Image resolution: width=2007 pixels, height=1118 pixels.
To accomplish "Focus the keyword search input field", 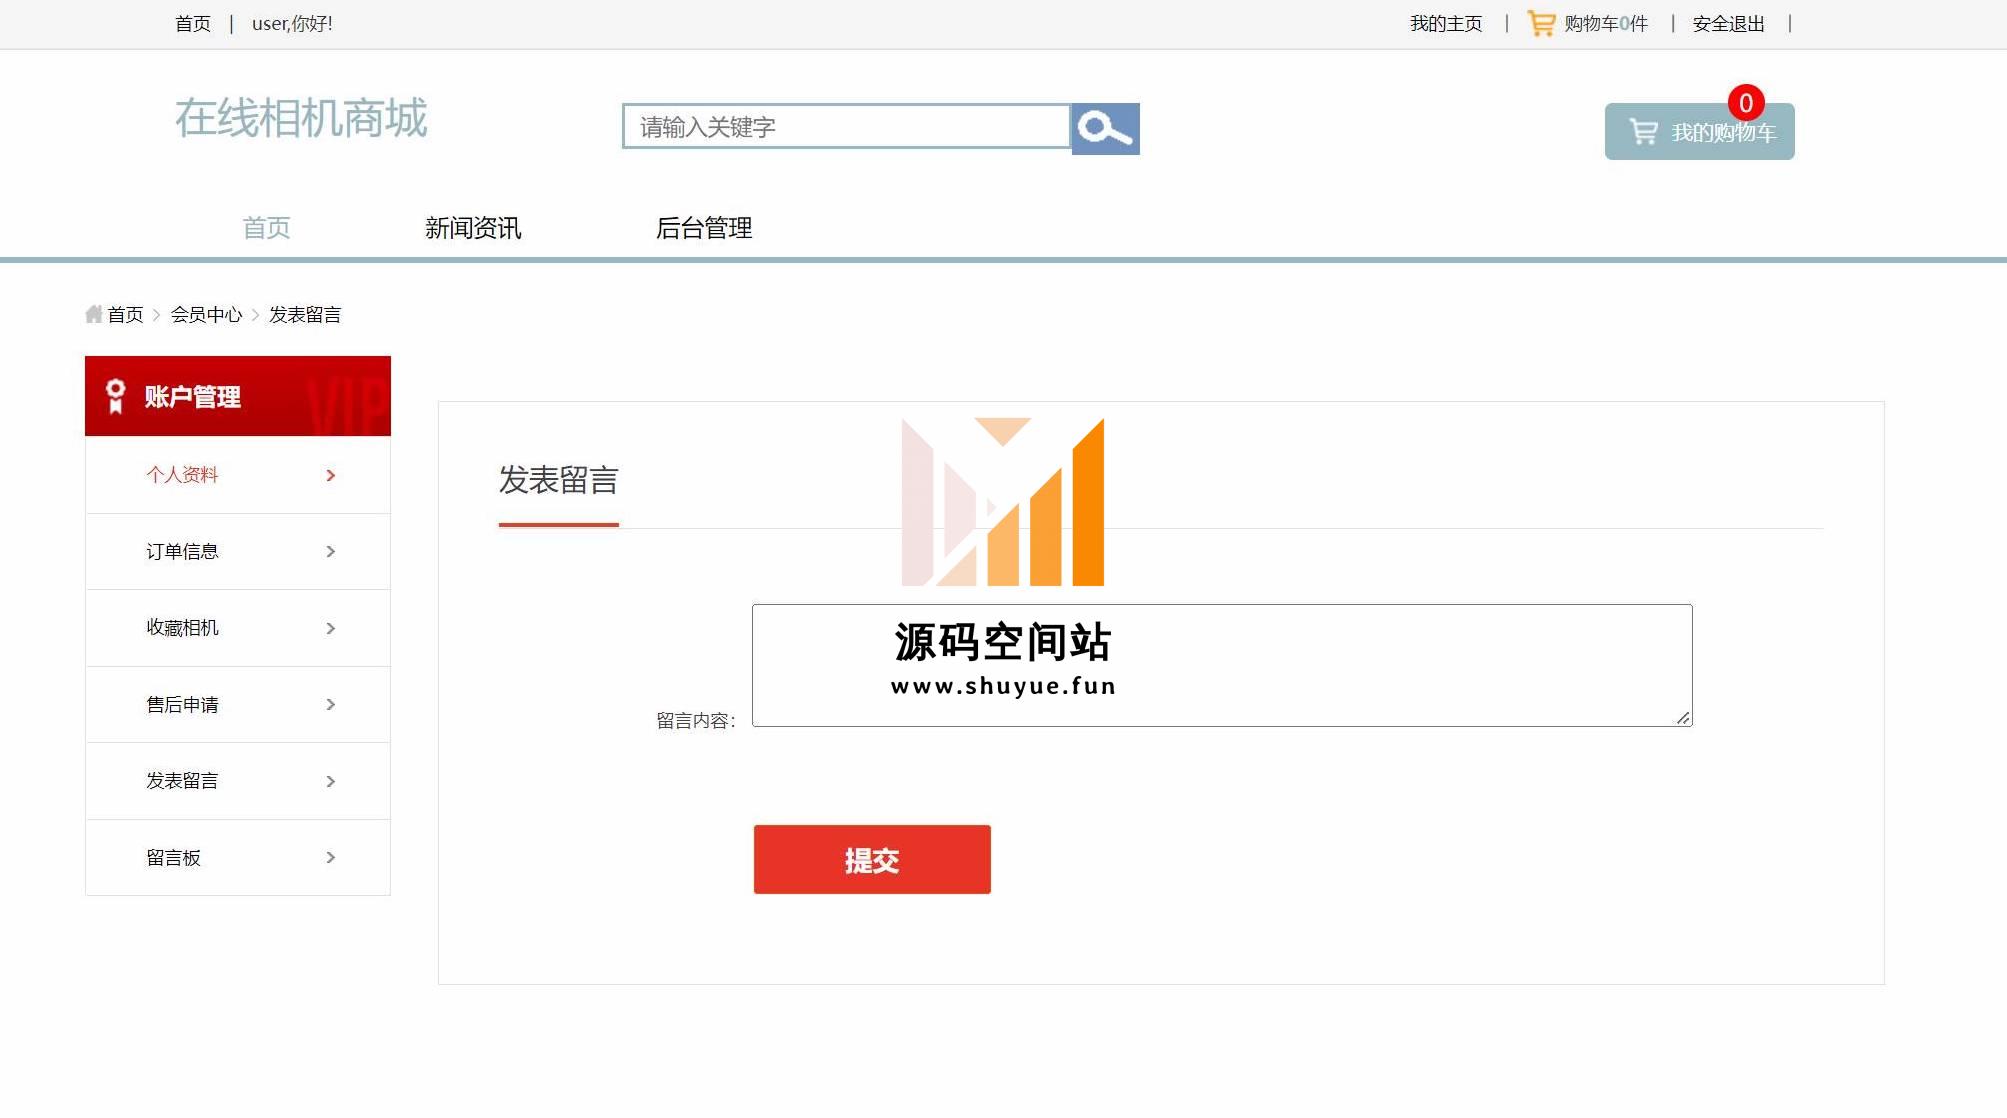I will point(846,126).
